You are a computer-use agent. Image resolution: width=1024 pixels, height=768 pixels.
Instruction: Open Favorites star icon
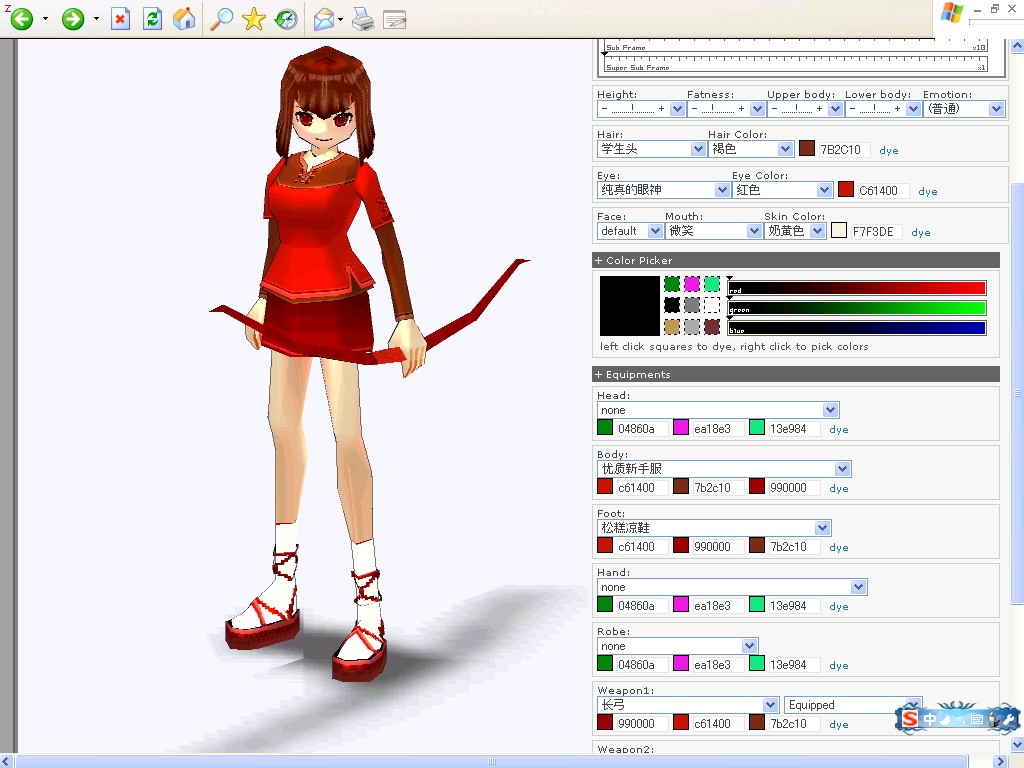[x=253, y=18]
